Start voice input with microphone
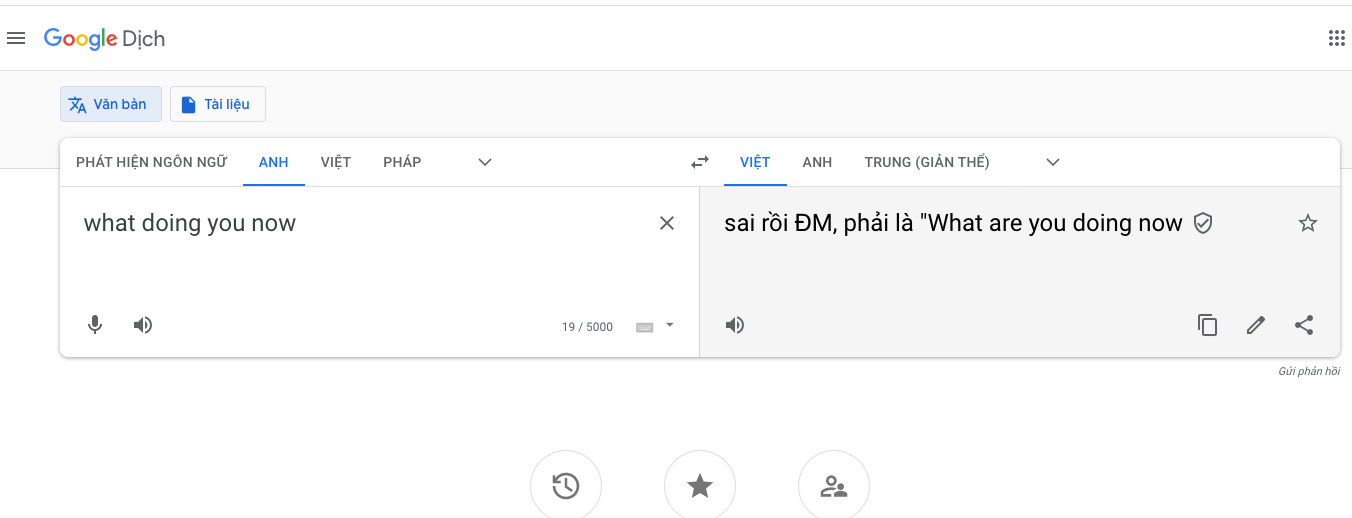 click(x=95, y=325)
